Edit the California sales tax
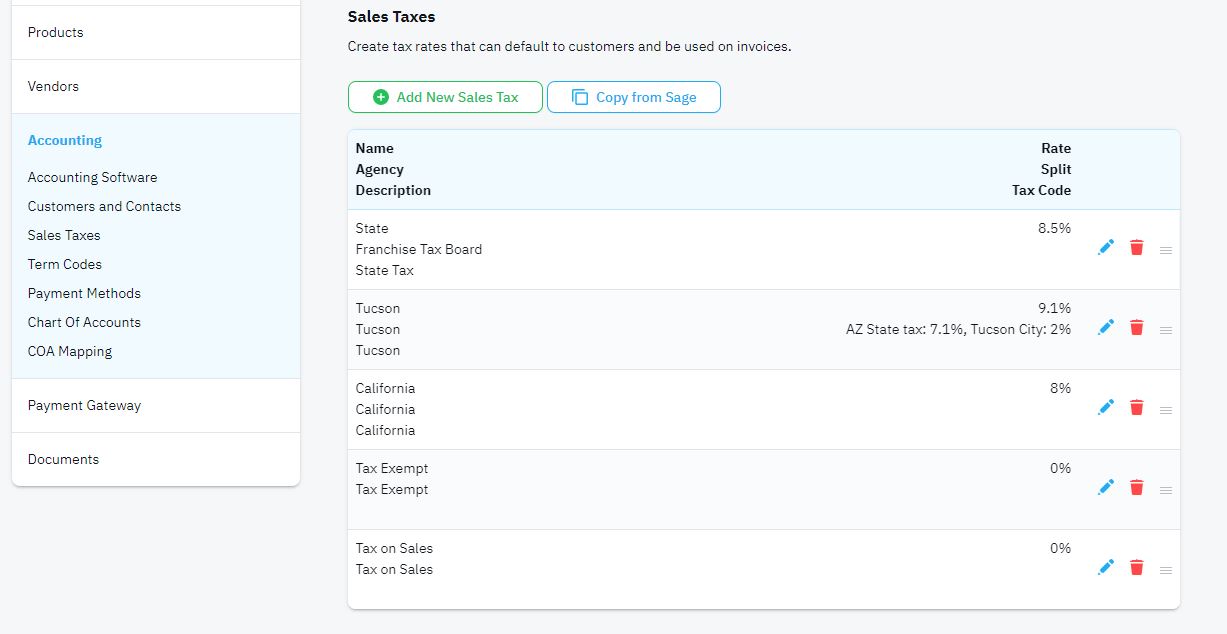Image resolution: width=1227 pixels, height=634 pixels. coord(1106,407)
